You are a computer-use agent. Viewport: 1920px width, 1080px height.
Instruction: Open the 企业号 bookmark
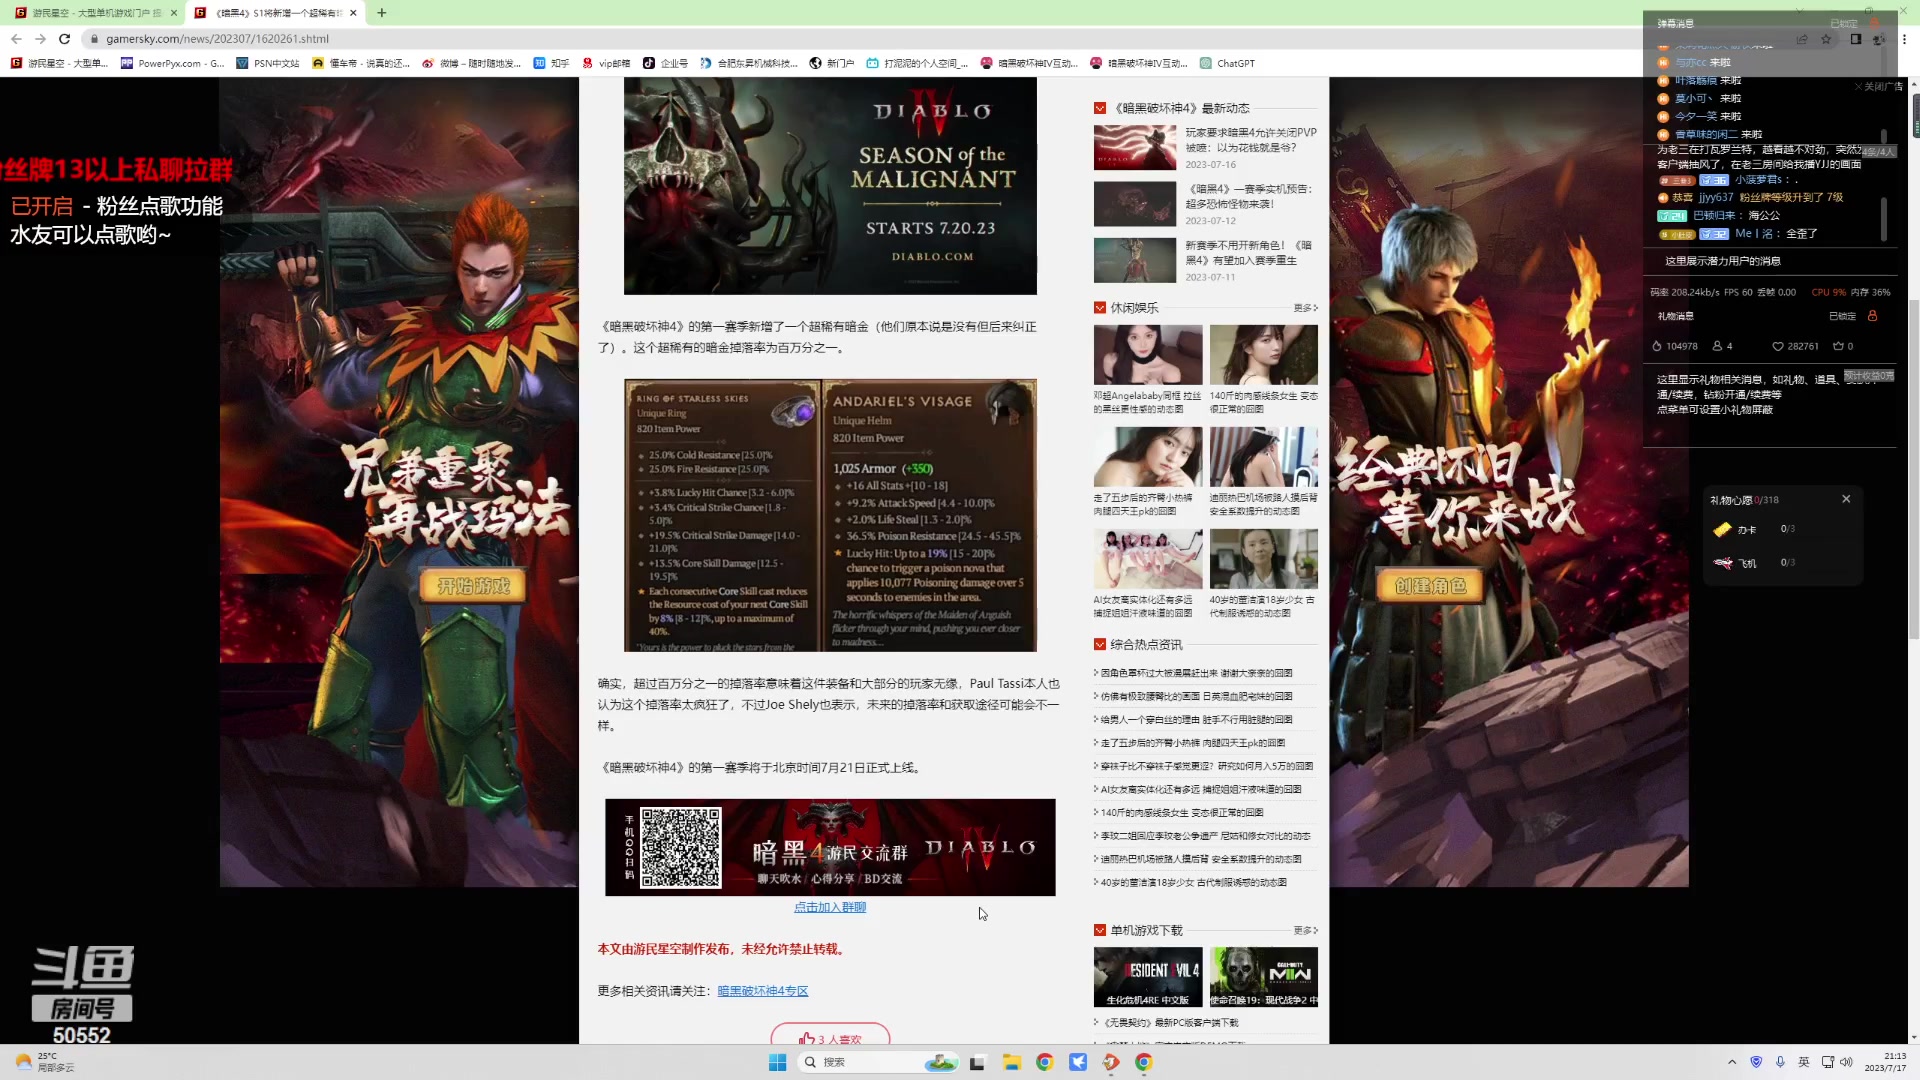pyautogui.click(x=666, y=63)
